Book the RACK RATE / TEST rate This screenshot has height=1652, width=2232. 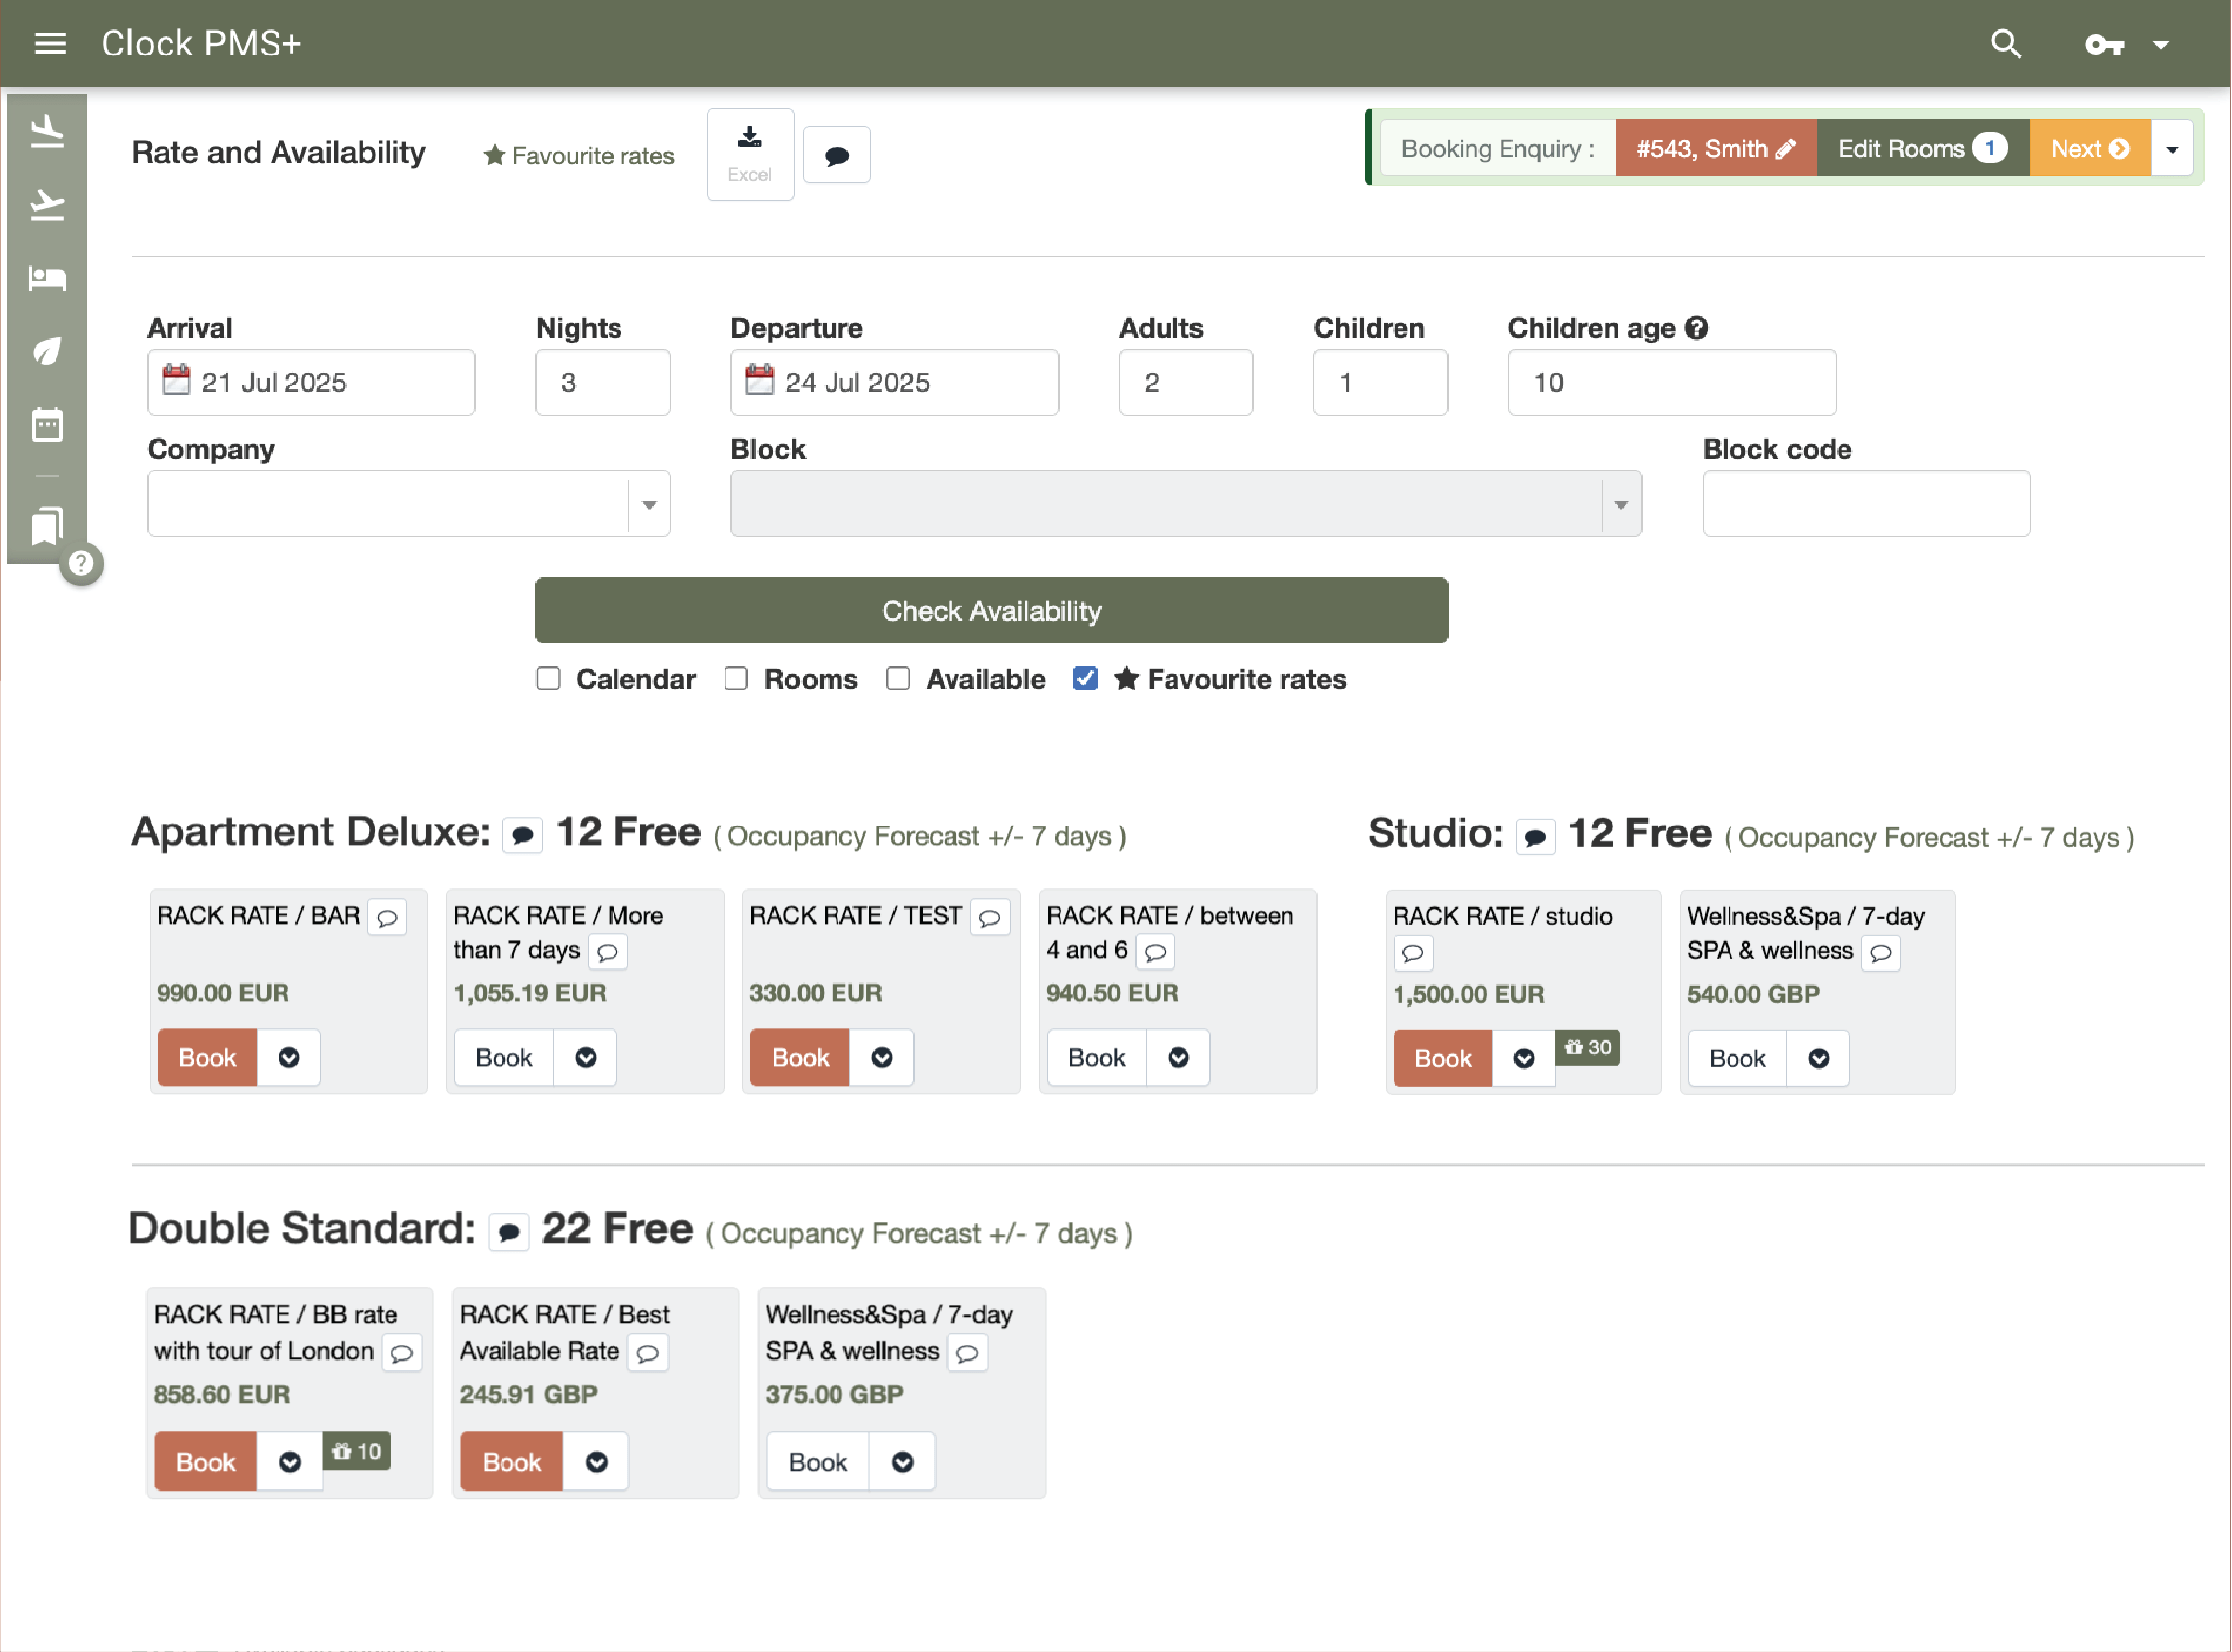799,1058
